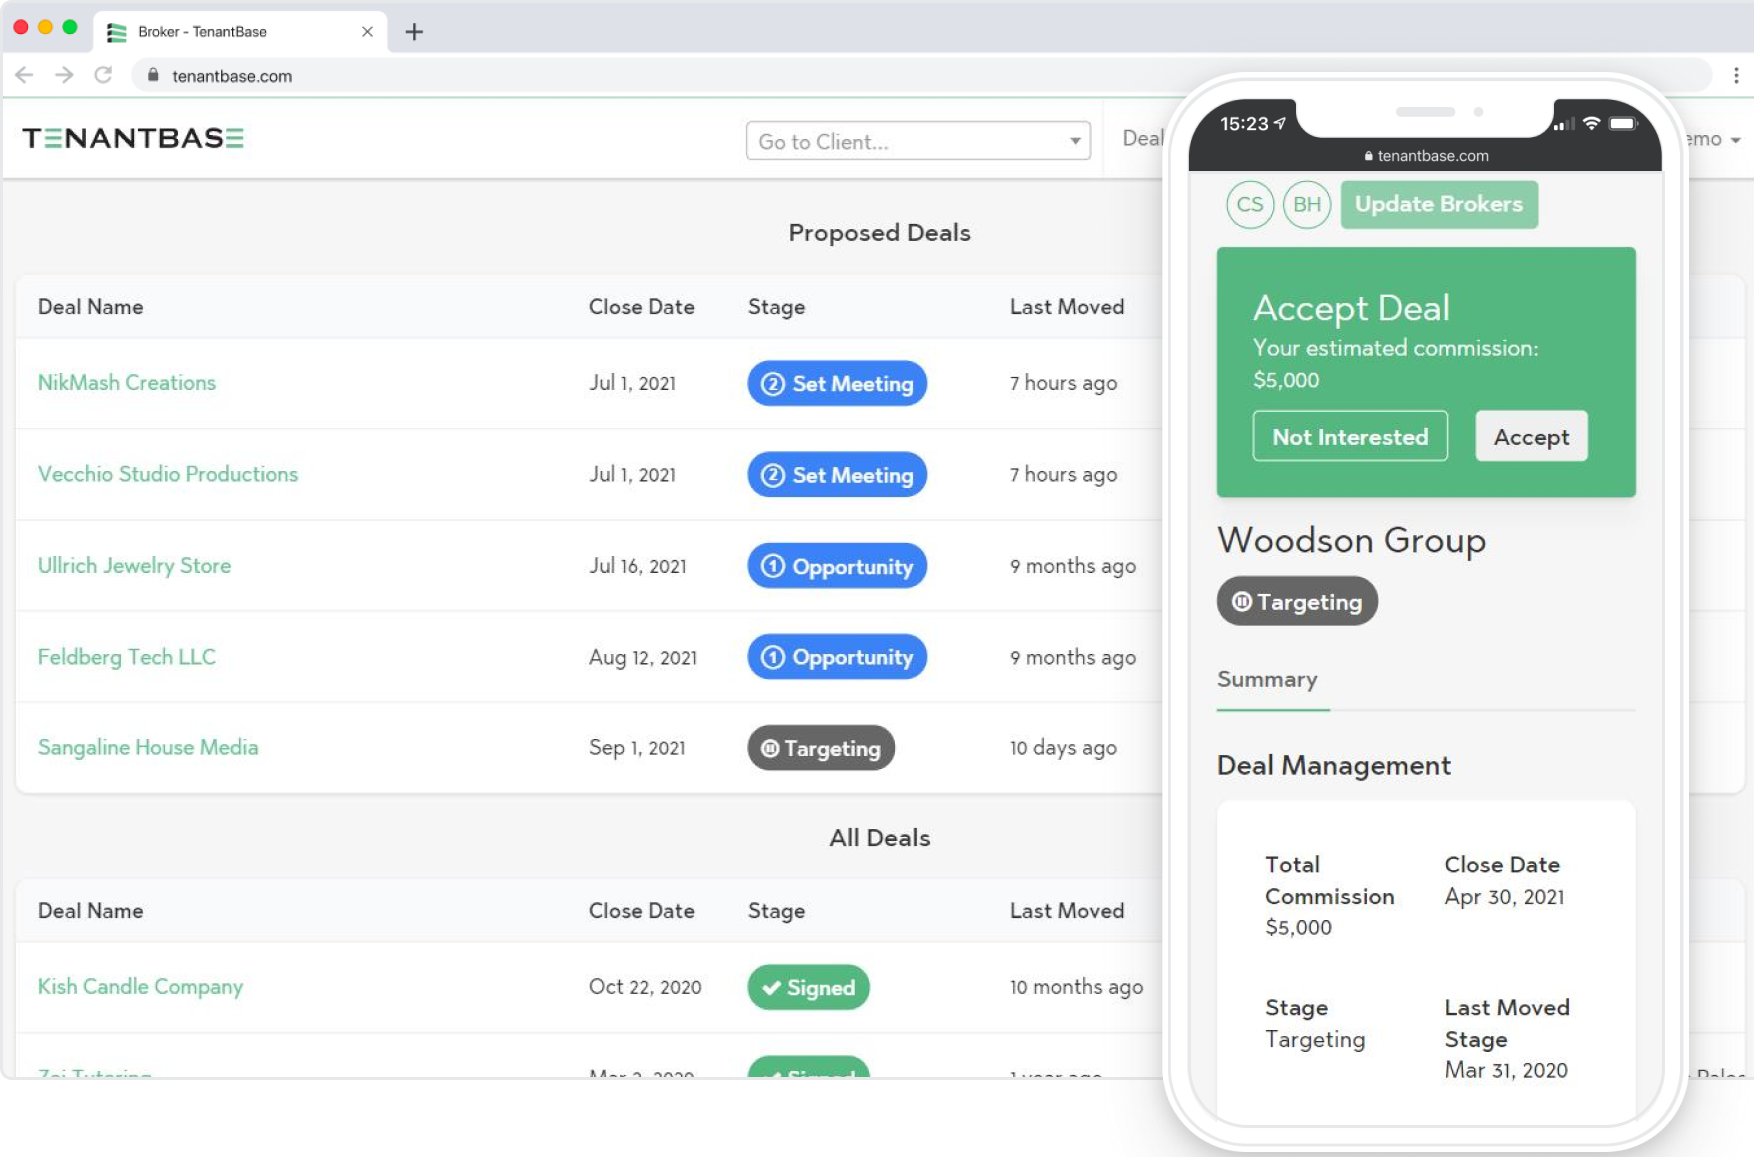Click Sangaline House Targeting stage badge
This screenshot has width=1754, height=1157.
pyautogui.click(x=821, y=748)
